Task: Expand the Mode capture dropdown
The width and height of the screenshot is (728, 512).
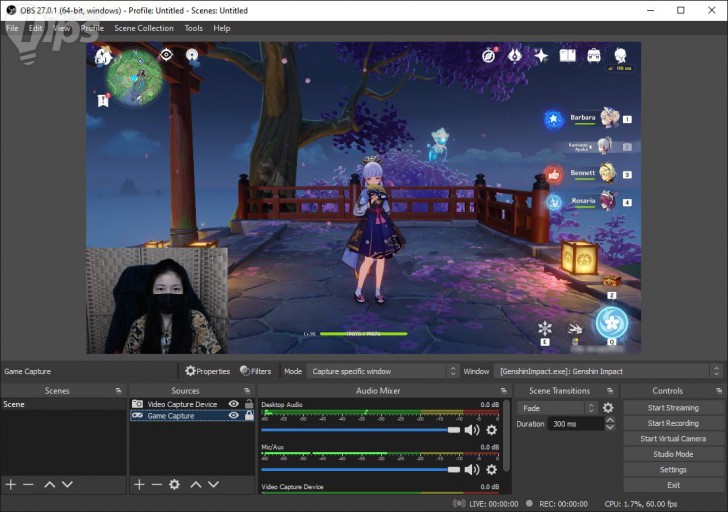Action: [383, 371]
